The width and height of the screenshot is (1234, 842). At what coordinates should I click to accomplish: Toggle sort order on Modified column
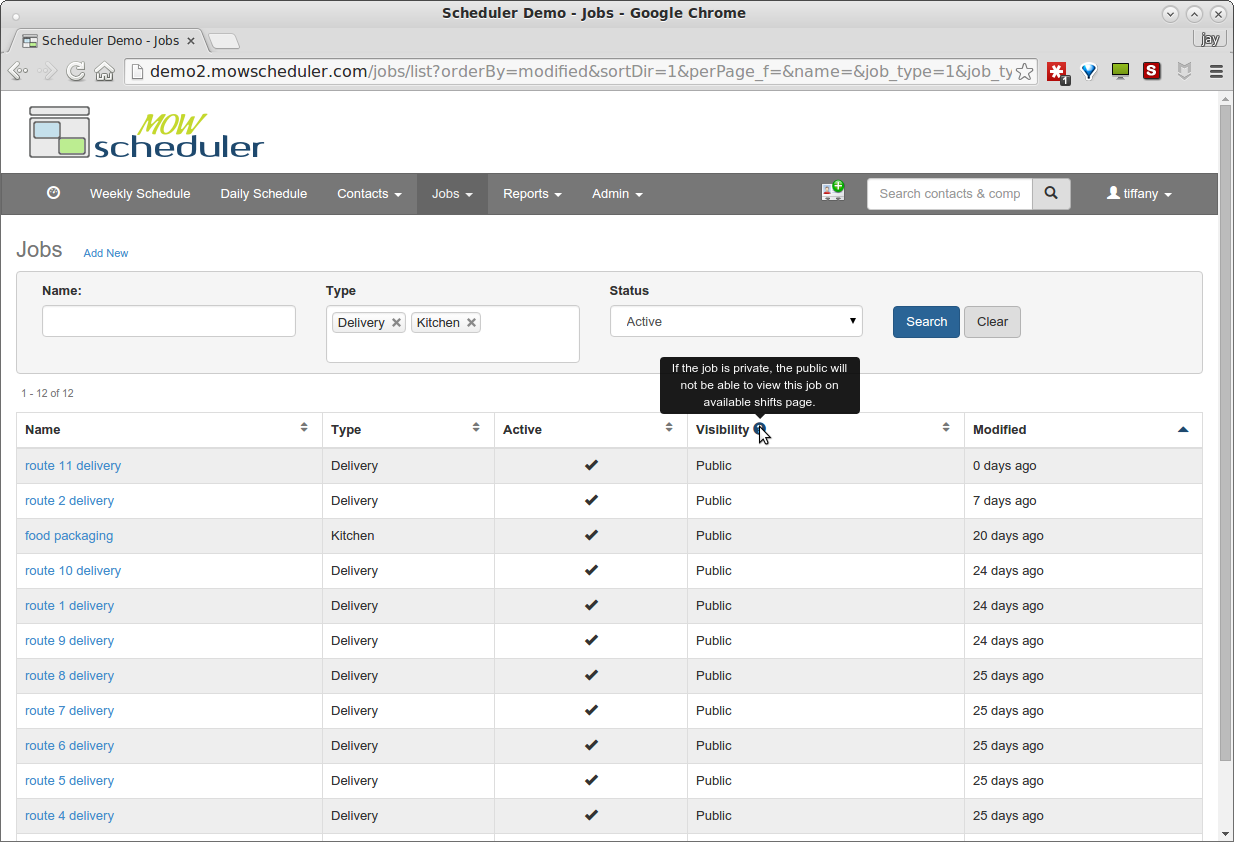point(1183,429)
